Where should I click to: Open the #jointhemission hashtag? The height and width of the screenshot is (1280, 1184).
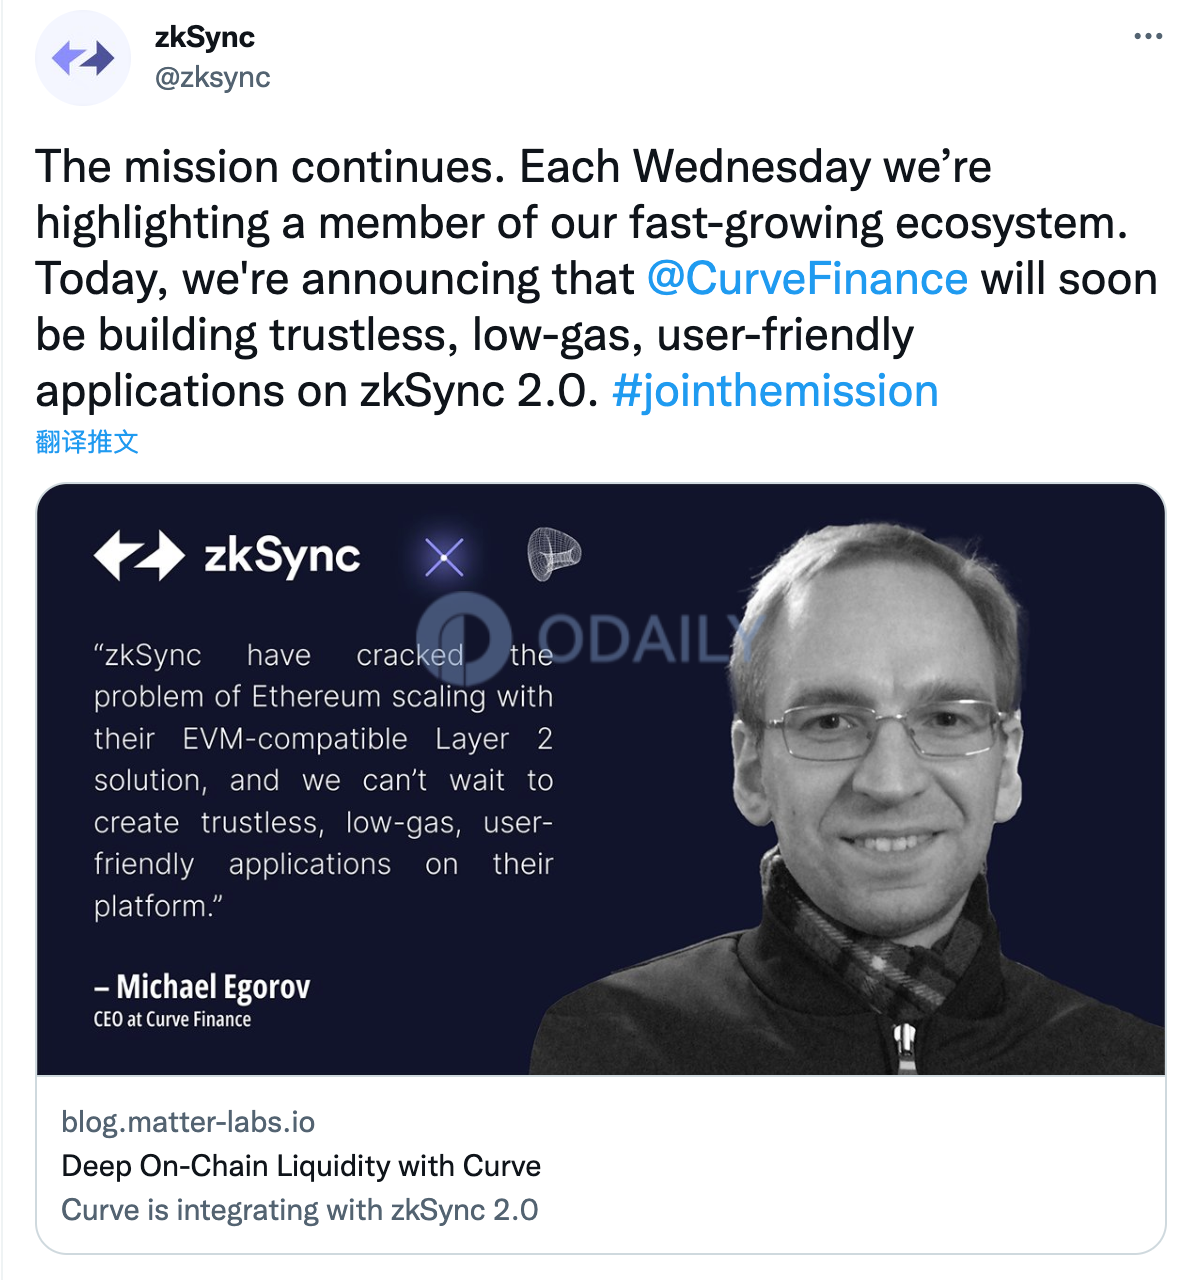coord(775,391)
